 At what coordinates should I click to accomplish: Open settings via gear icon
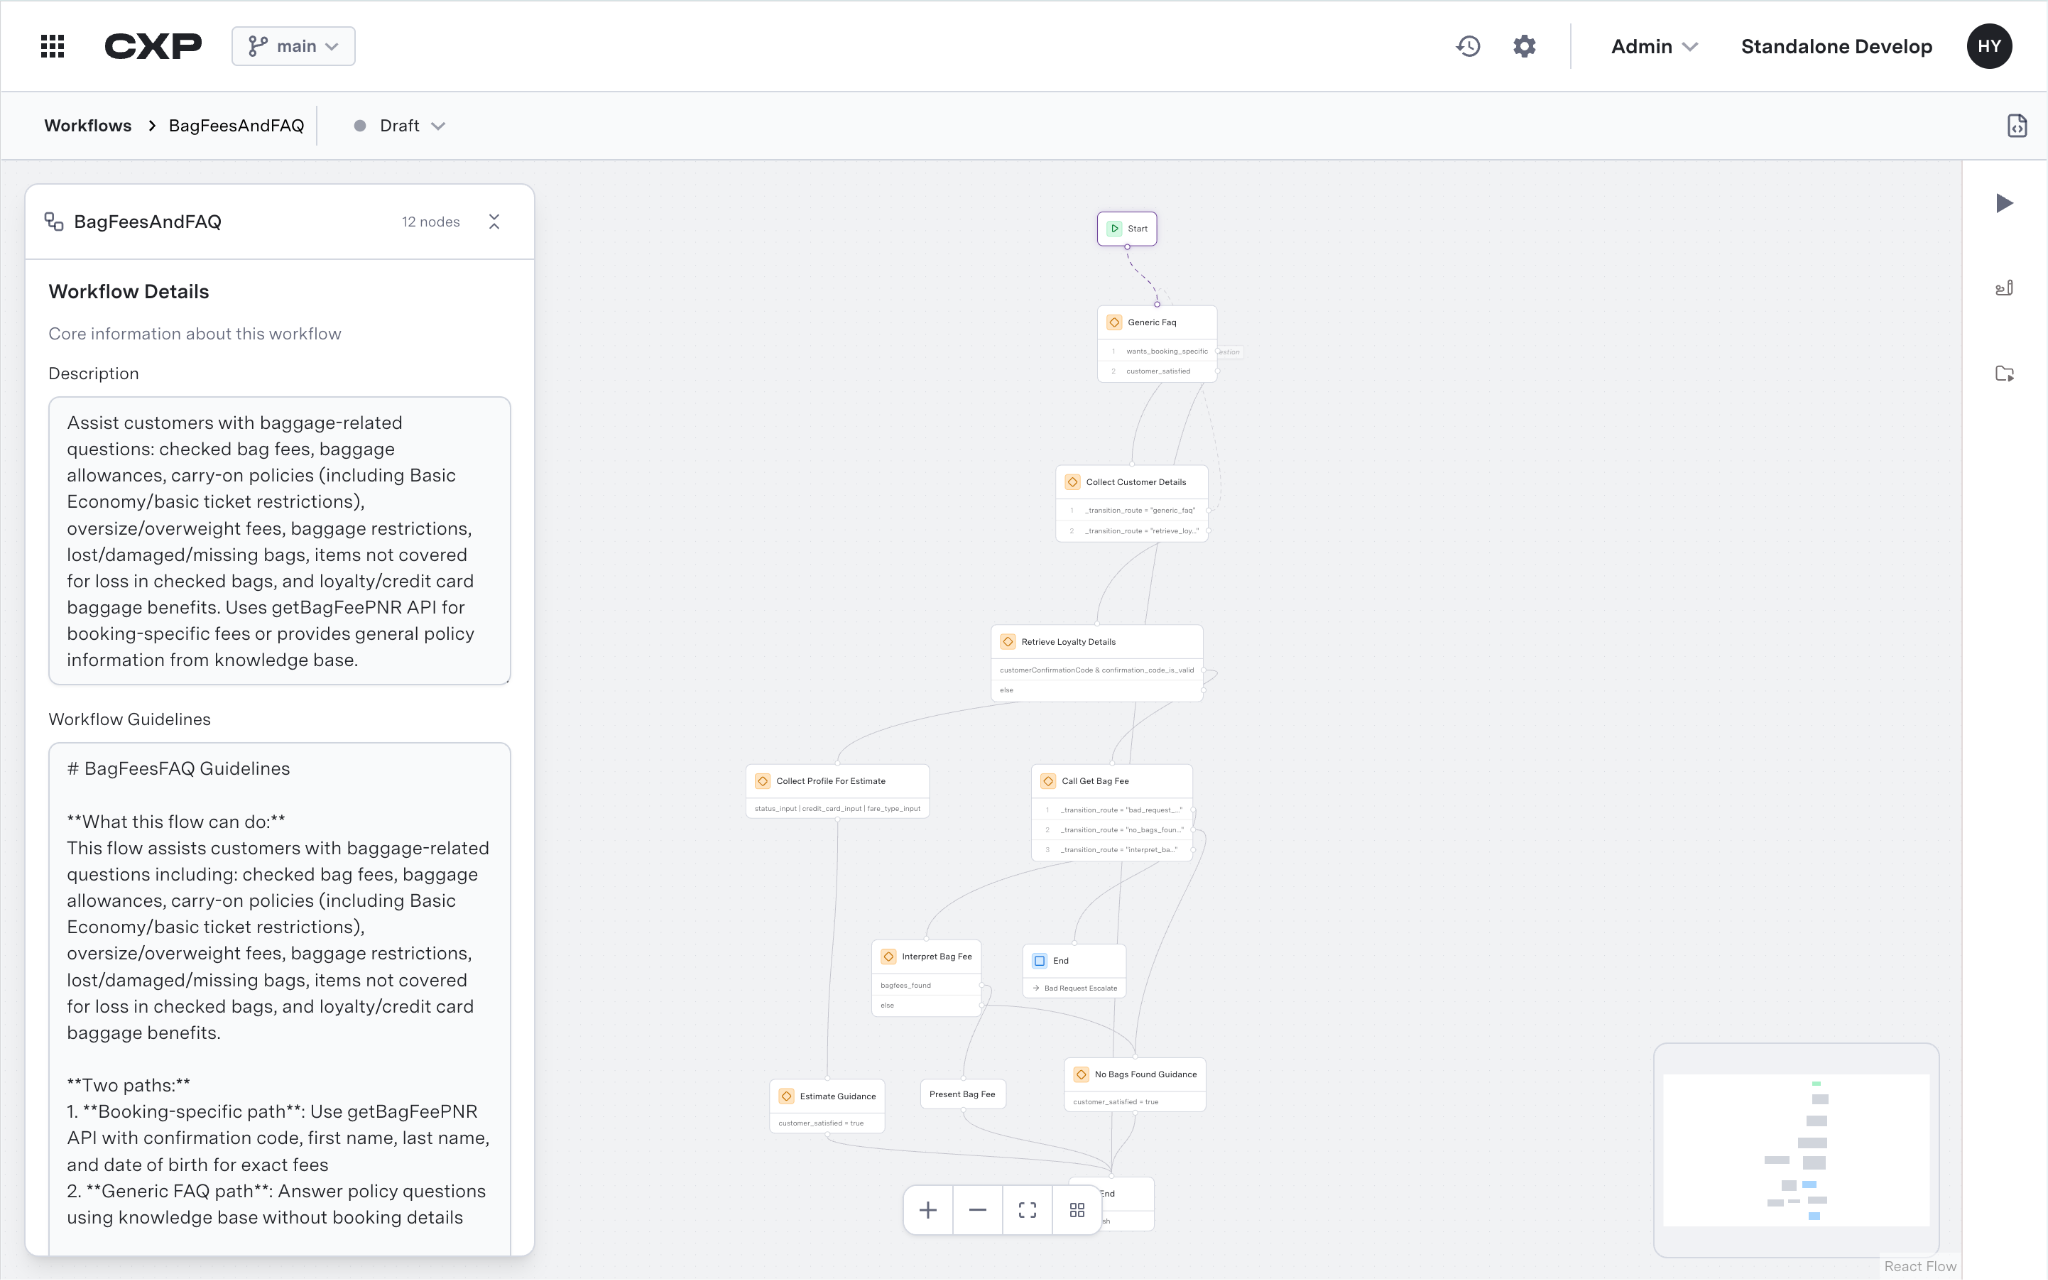(x=1524, y=46)
